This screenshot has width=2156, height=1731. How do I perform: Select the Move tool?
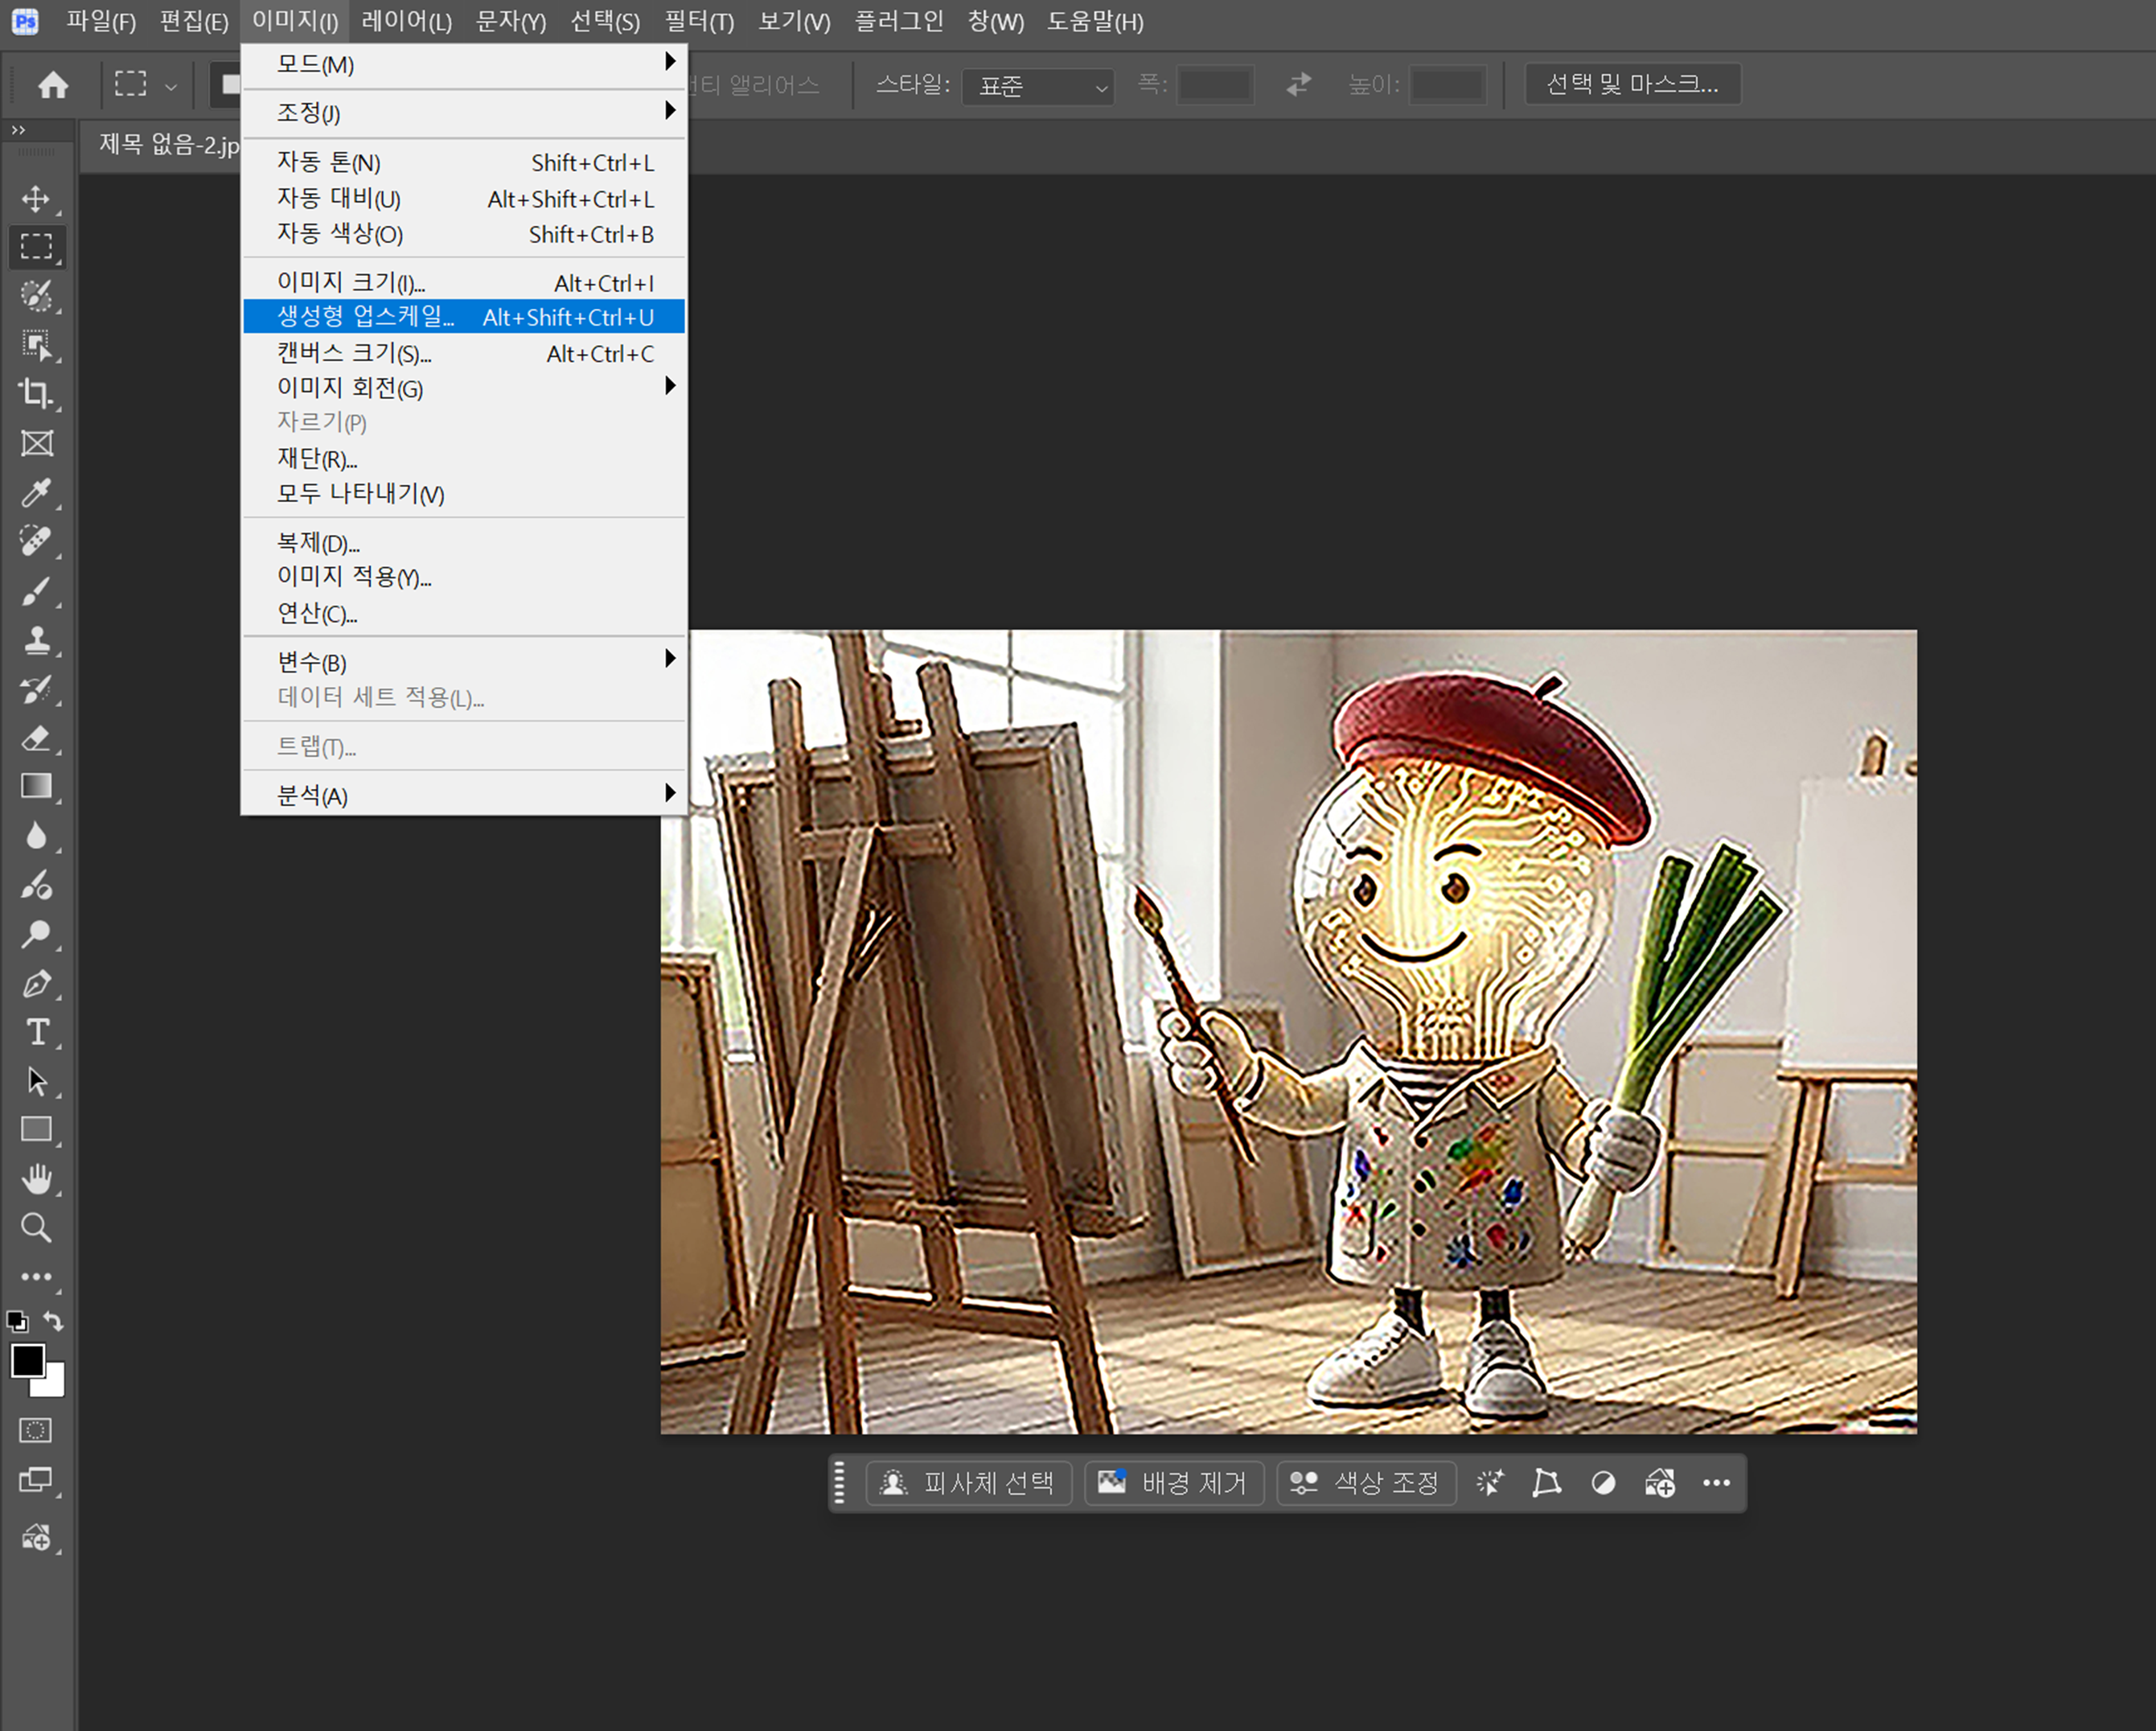[x=36, y=198]
